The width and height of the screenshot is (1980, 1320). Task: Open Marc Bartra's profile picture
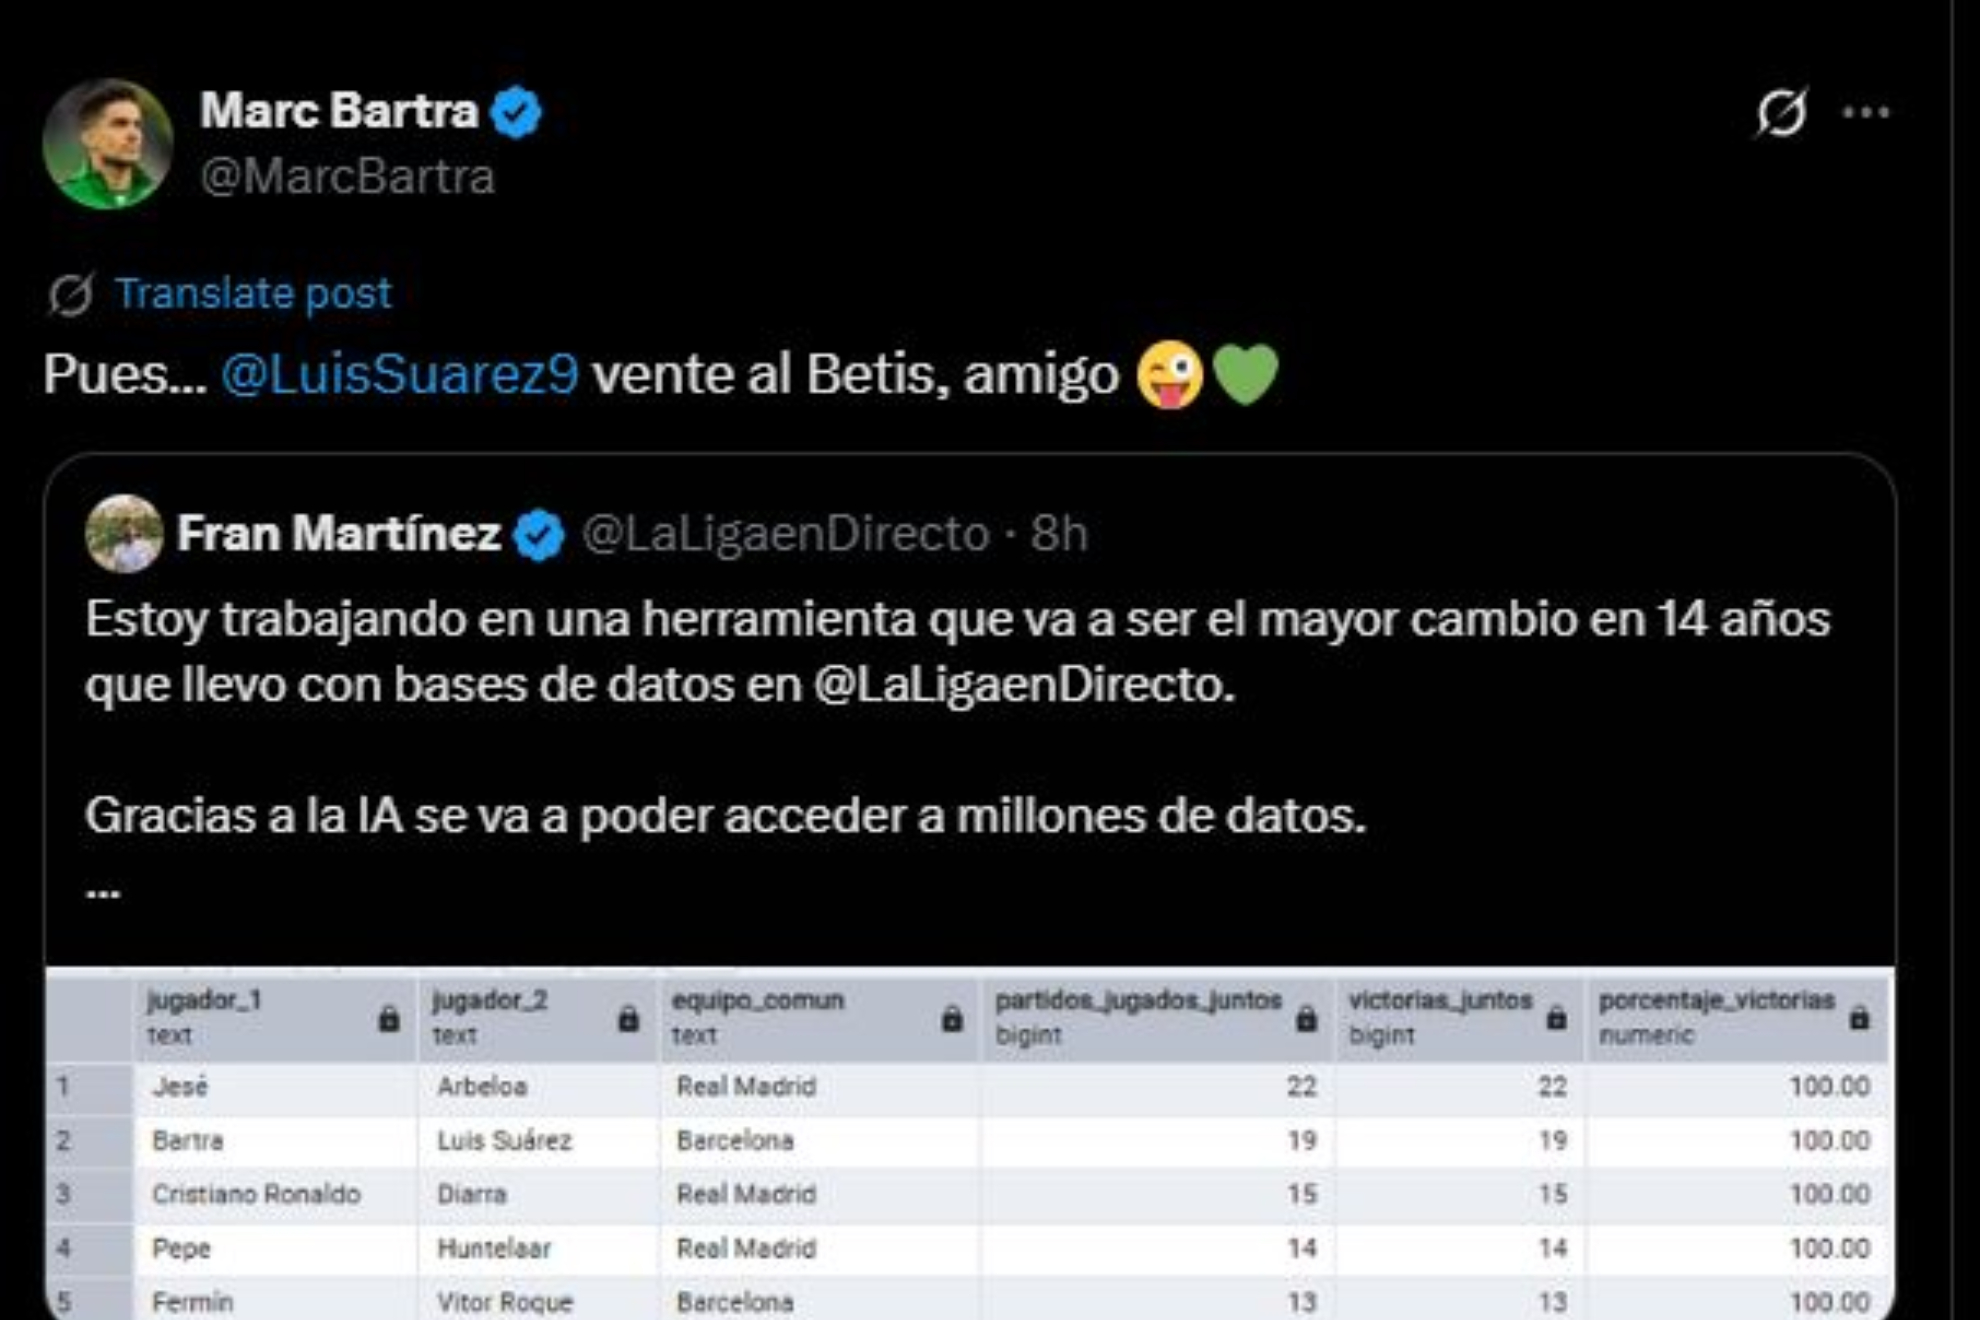[108, 144]
